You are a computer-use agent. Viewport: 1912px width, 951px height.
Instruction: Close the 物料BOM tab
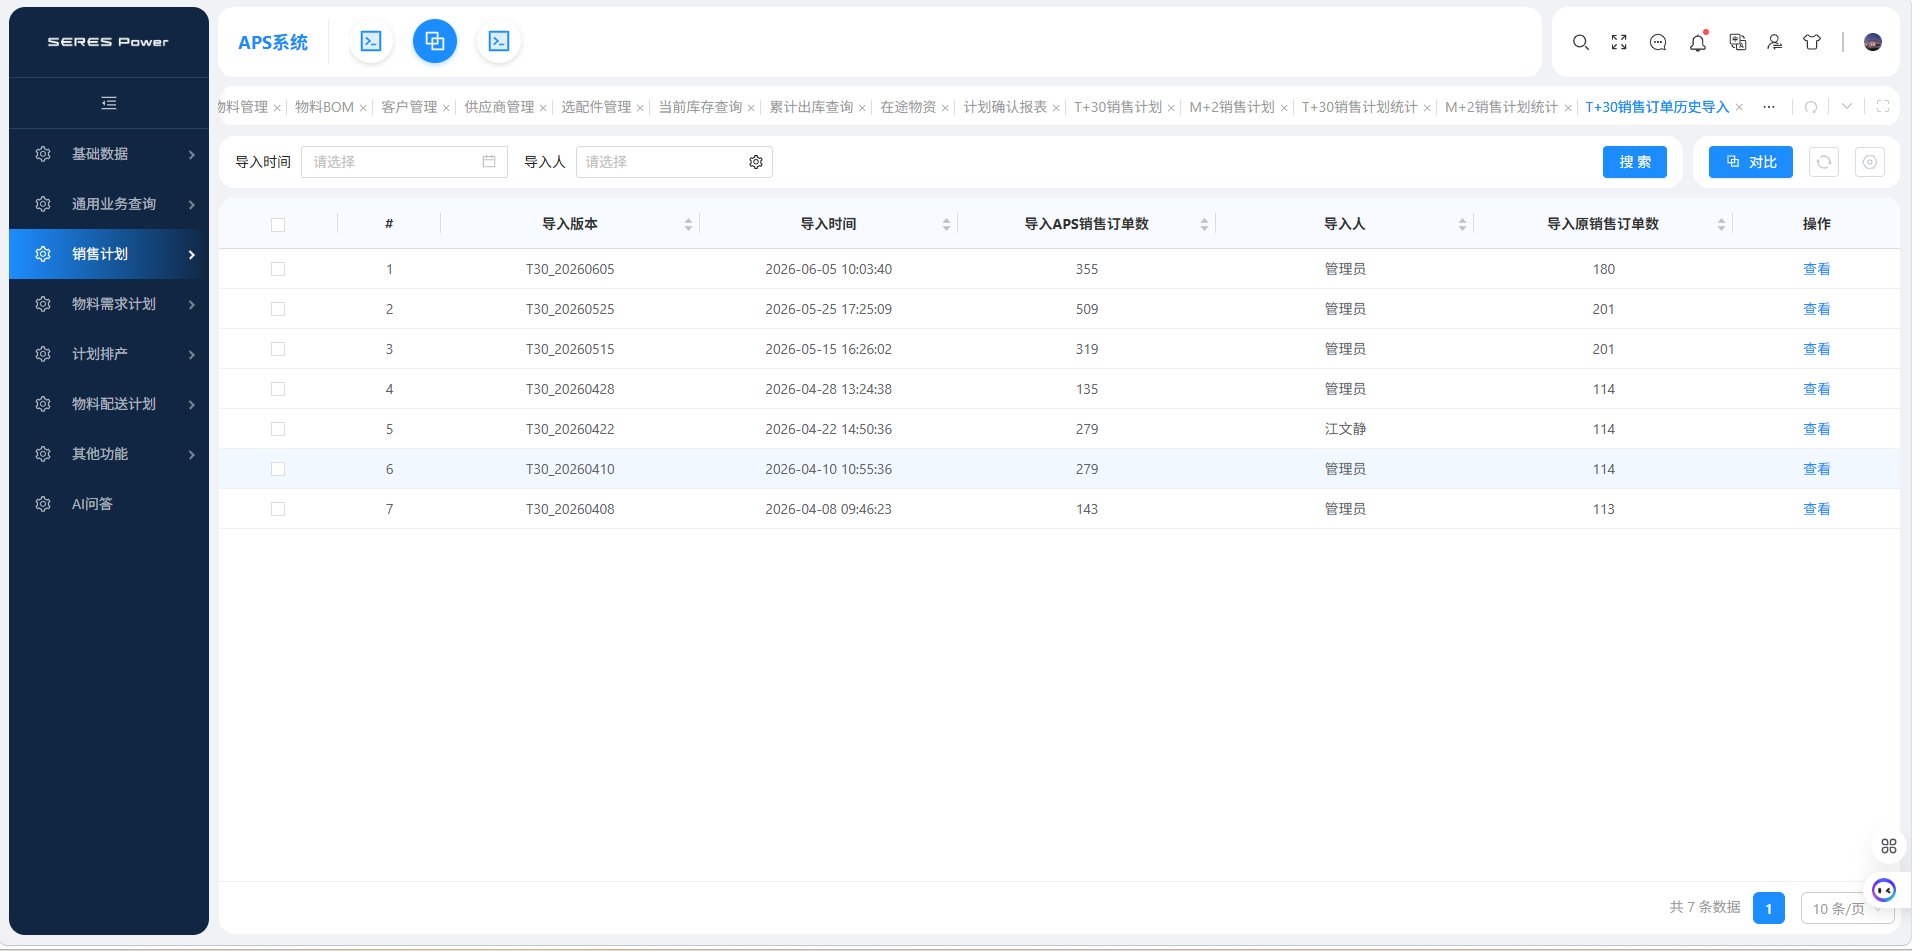coord(363,108)
